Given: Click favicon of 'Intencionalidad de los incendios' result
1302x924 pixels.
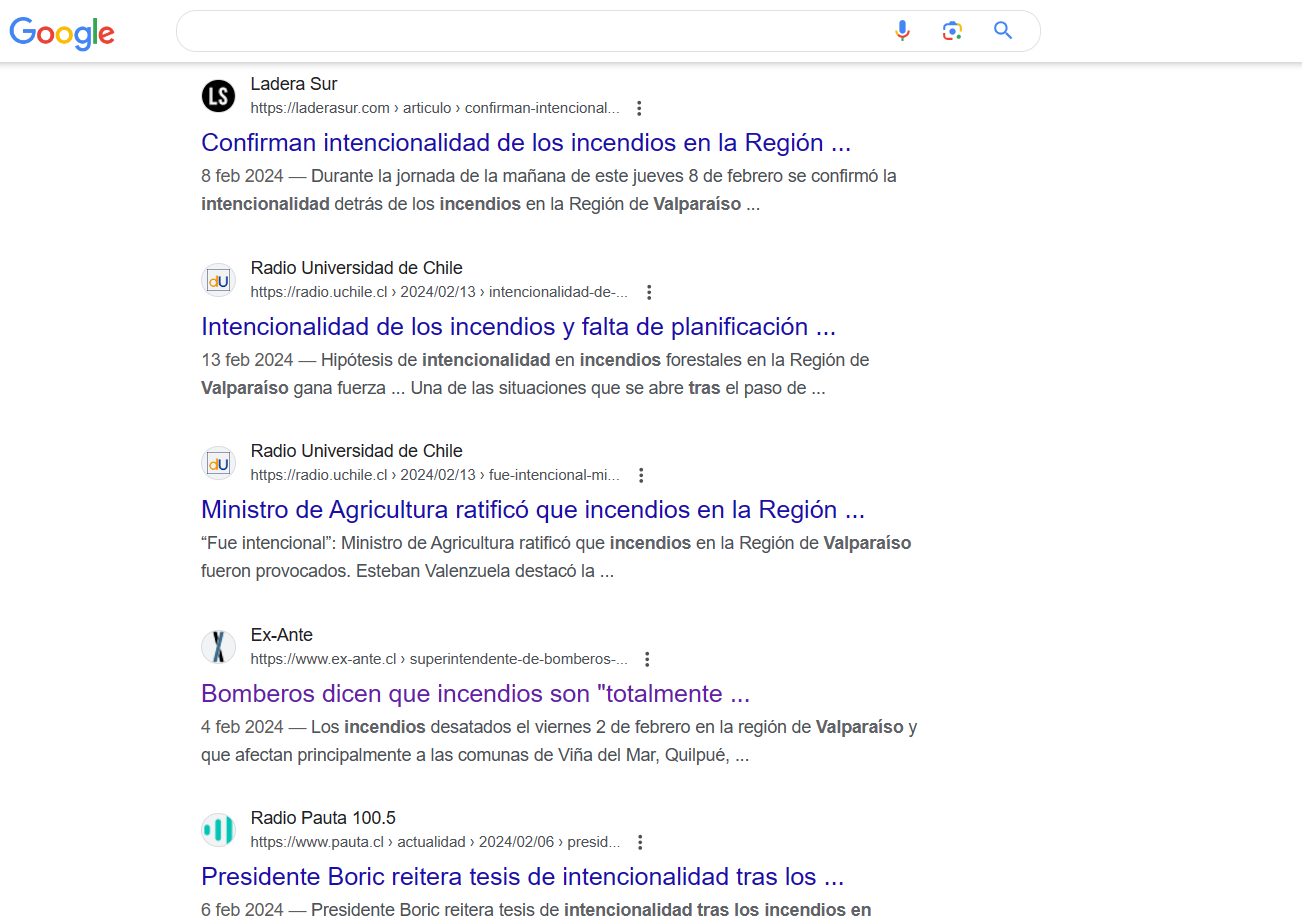Looking at the screenshot, I should coord(218,280).
